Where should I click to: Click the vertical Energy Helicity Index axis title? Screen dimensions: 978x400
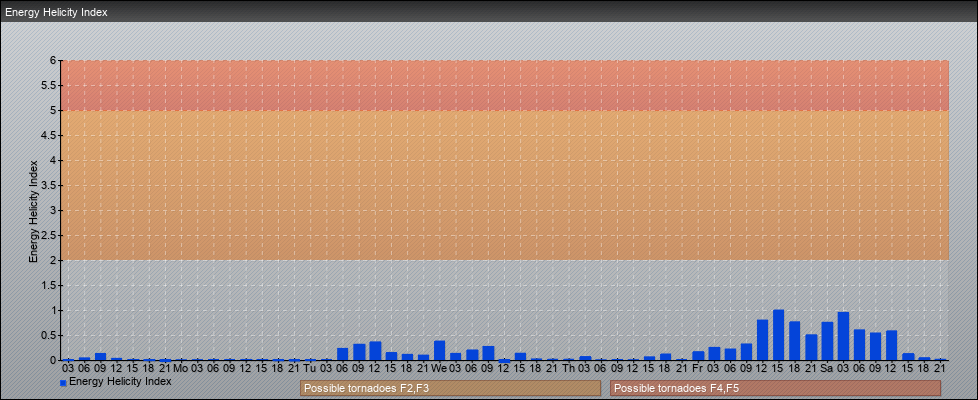34,211
